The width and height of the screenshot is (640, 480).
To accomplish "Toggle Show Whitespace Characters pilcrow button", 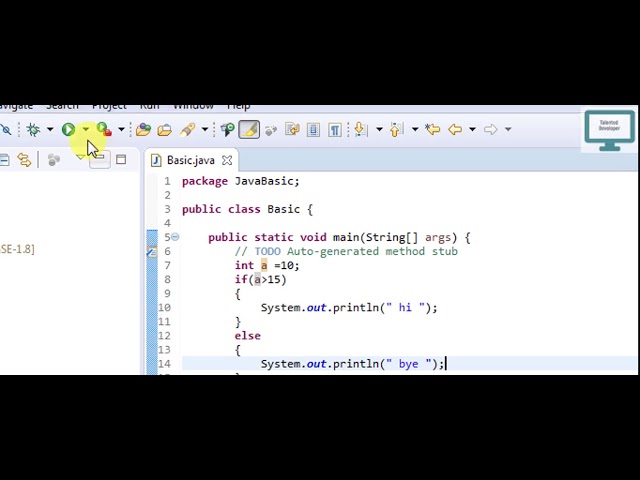I will tap(335, 130).
